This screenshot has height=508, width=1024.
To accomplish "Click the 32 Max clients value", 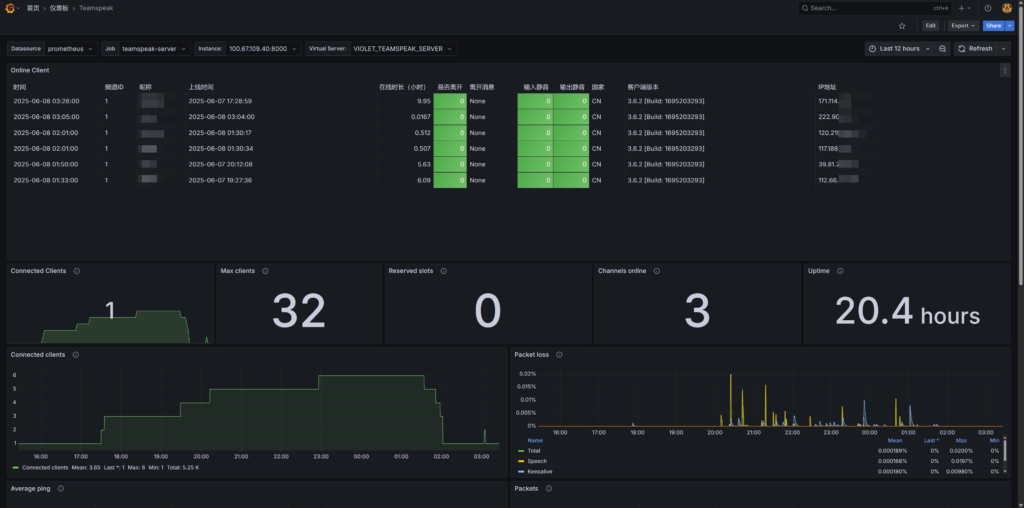I will [x=298, y=311].
